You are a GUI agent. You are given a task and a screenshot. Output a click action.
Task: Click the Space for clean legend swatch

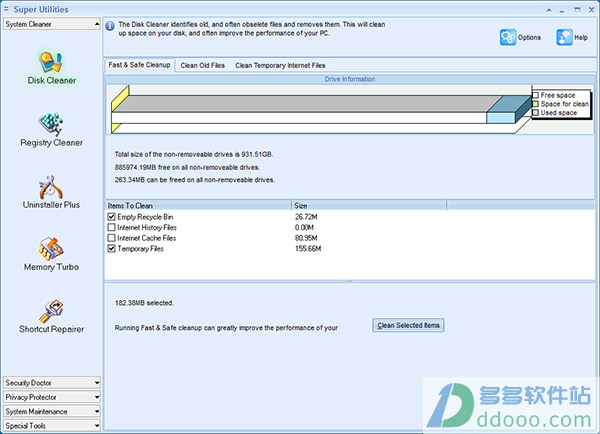point(536,104)
